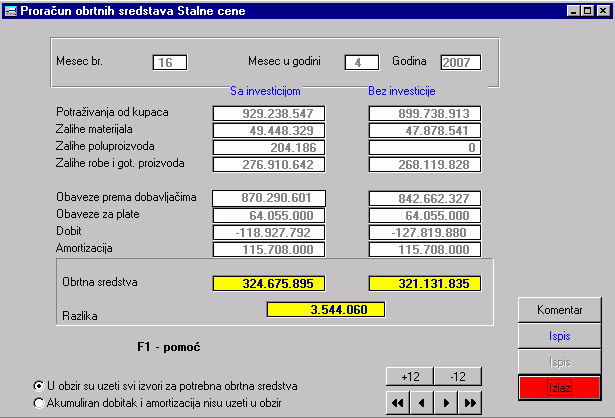Click the 'Sa investicijom' column heading
The height and width of the screenshot is (418, 615).
click(x=265, y=91)
